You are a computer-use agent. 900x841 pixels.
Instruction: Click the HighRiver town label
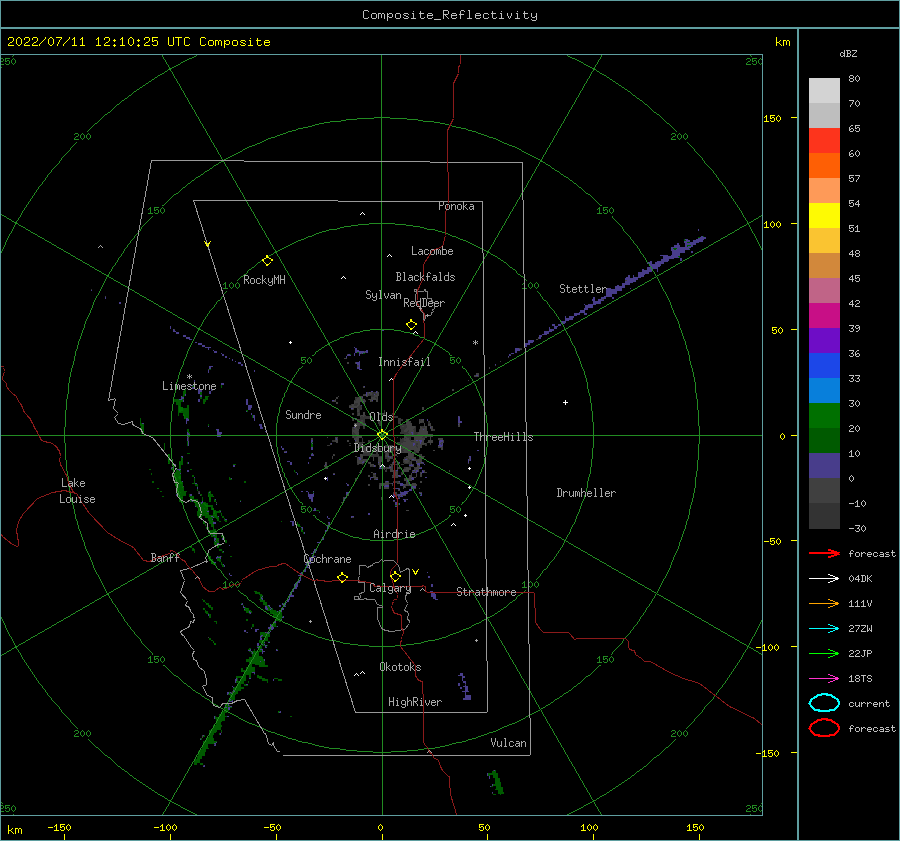click(415, 702)
